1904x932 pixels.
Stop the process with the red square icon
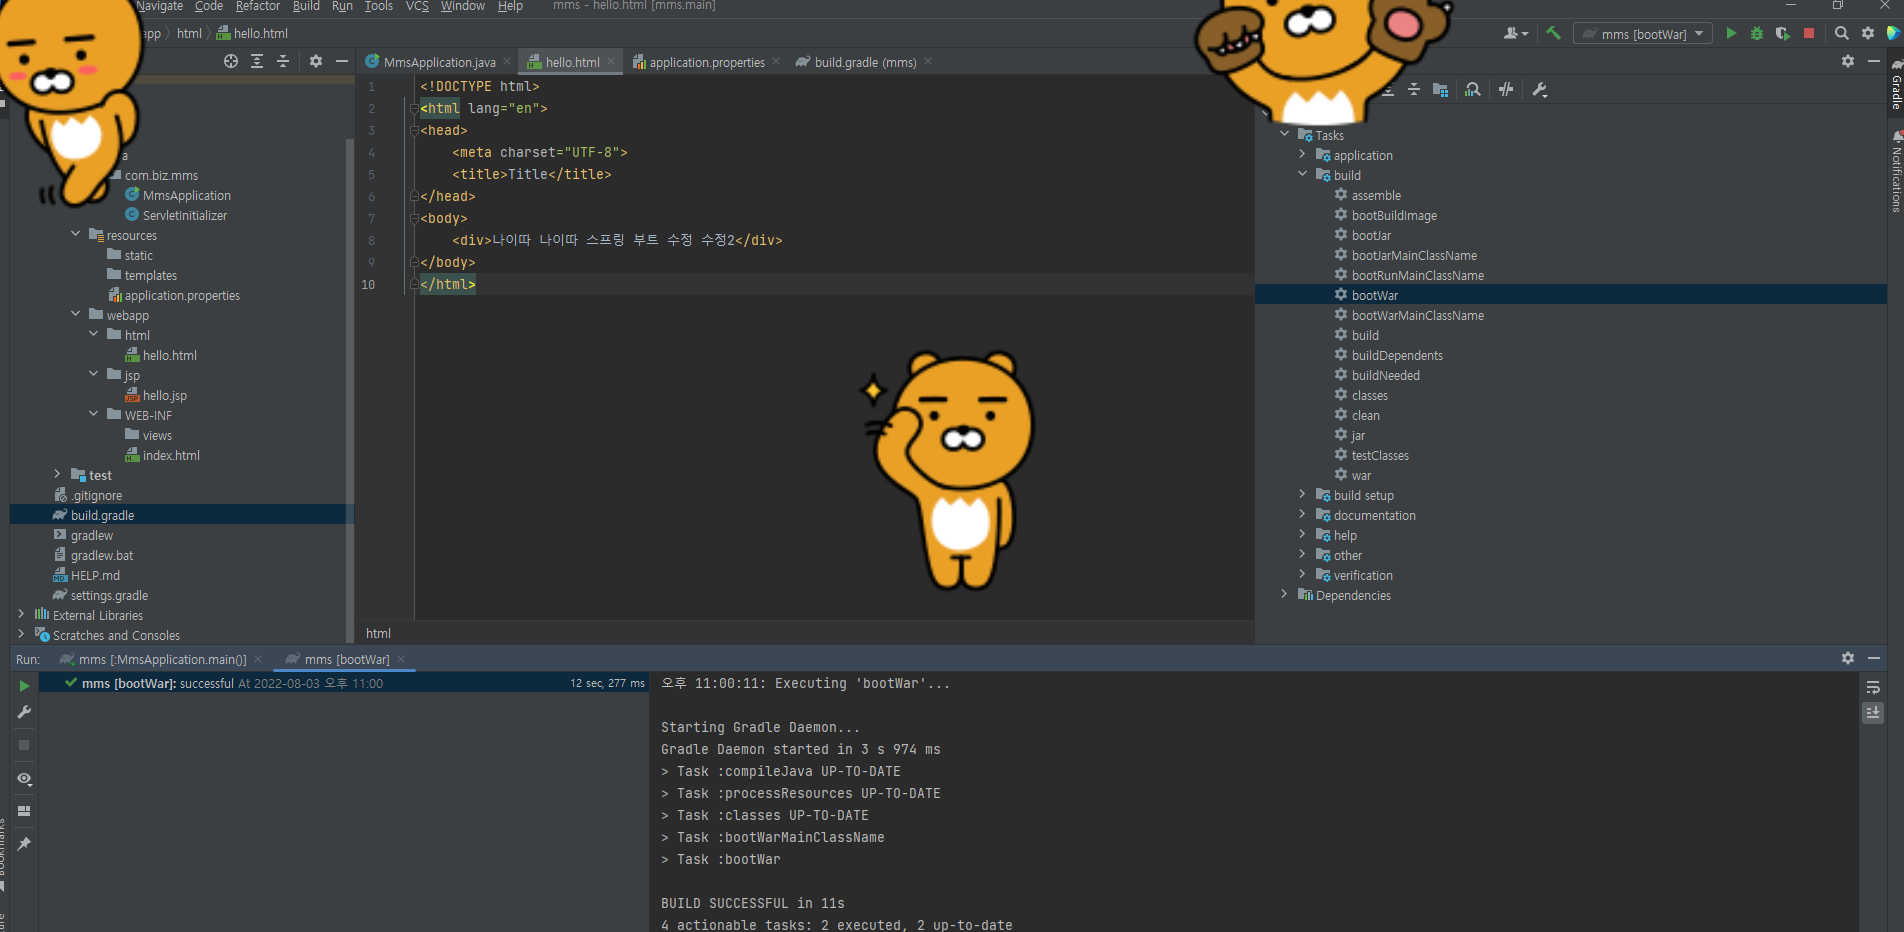(x=1809, y=33)
